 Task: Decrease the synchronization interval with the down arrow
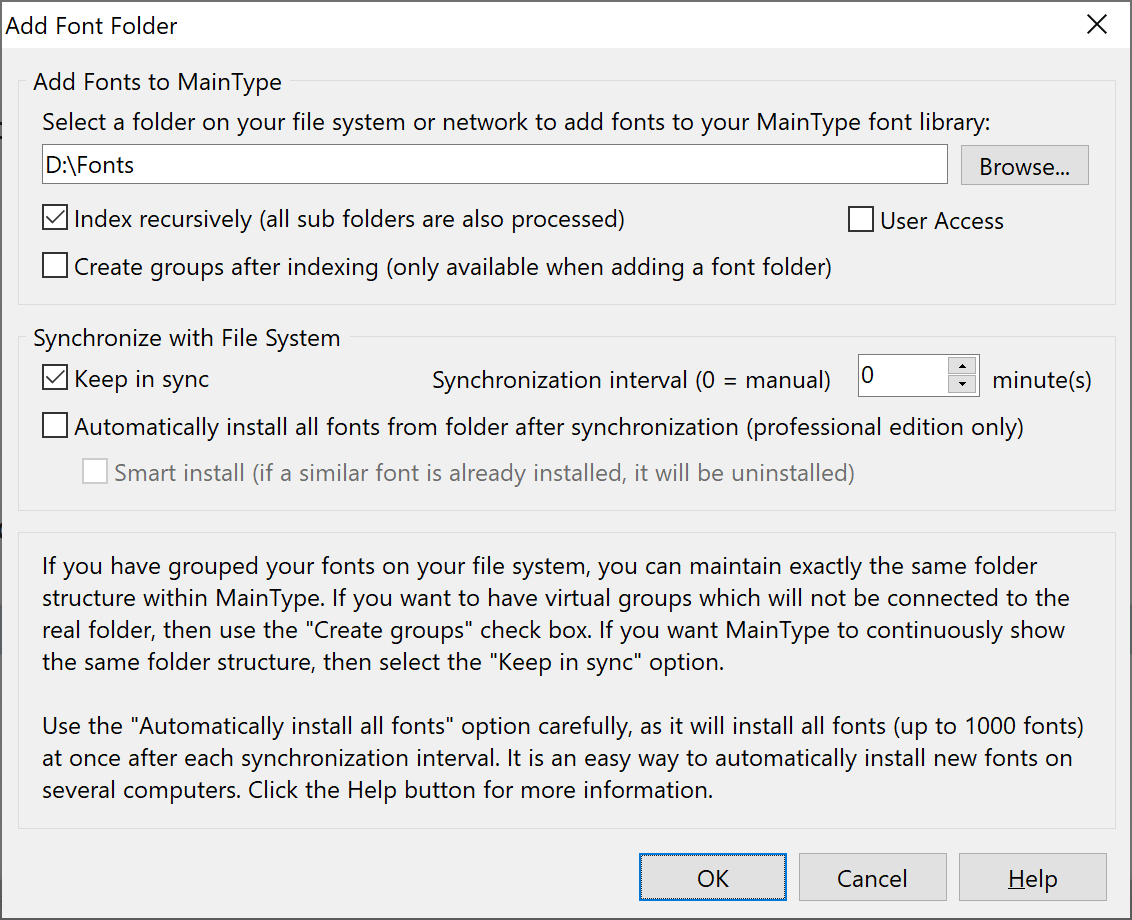click(962, 385)
